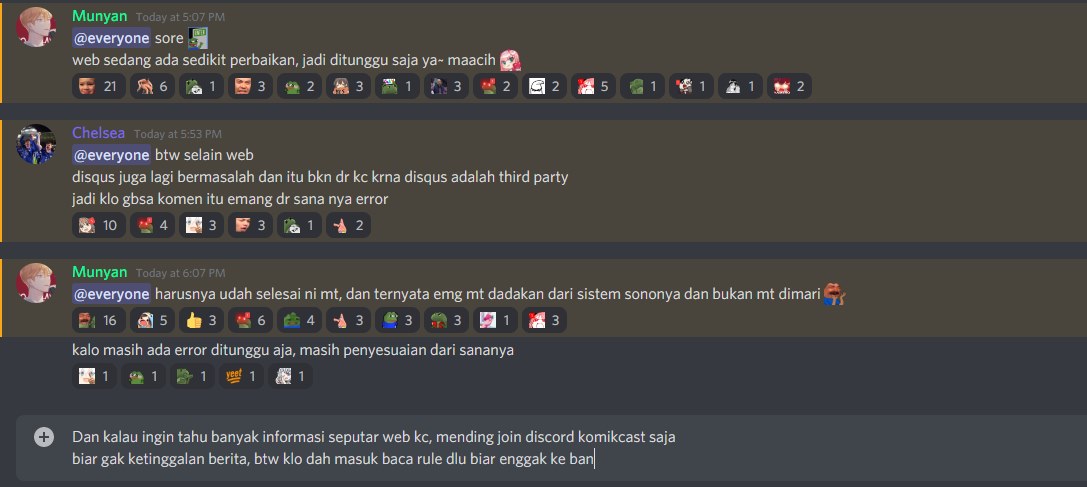Click the Chelsea username
The width and height of the screenshot is (1087, 487).
click(x=99, y=133)
